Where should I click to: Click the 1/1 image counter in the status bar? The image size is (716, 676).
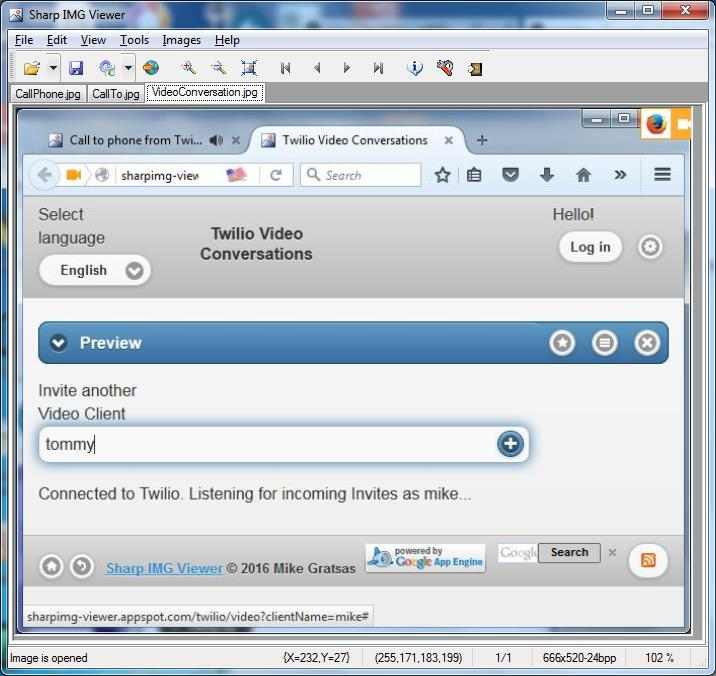[x=503, y=658]
